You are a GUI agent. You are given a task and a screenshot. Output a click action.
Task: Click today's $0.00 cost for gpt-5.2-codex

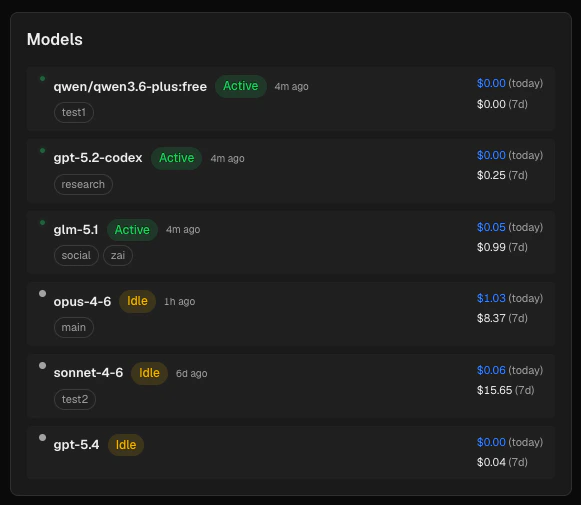(491, 155)
